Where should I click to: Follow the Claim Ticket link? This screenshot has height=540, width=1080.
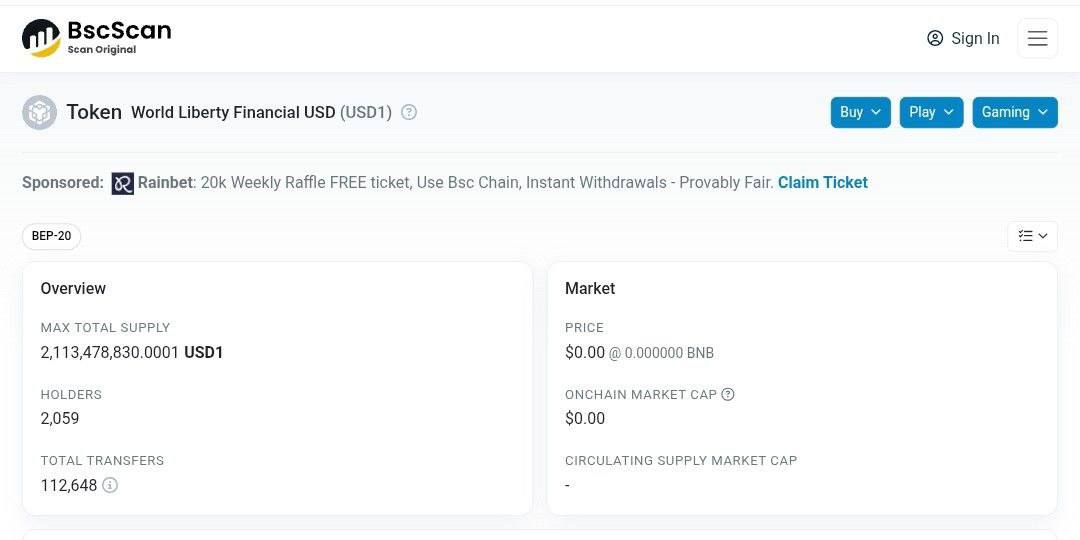click(822, 183)
